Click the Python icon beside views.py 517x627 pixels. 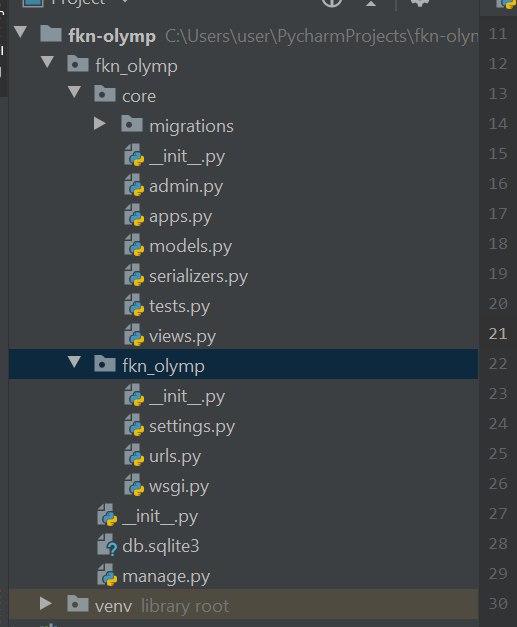pos(134,335)
